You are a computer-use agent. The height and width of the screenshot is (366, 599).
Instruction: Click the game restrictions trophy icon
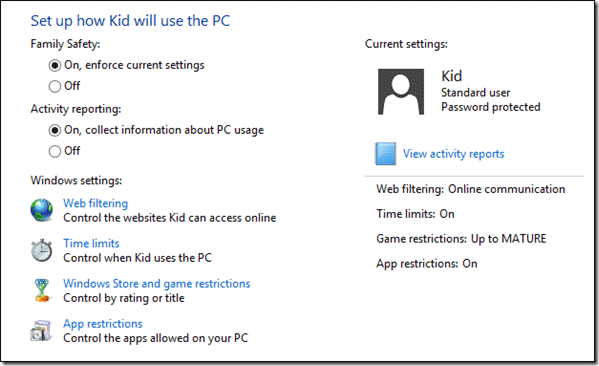[42, 290]
